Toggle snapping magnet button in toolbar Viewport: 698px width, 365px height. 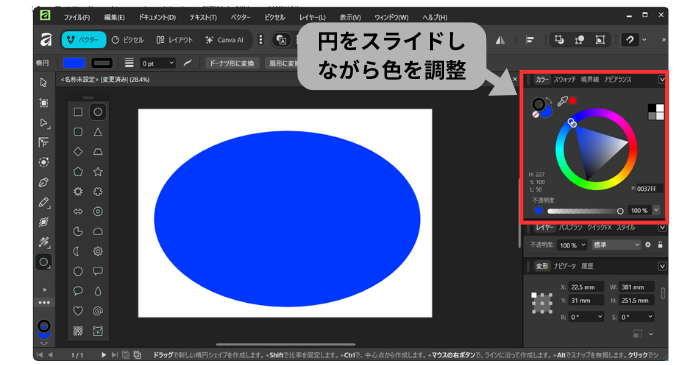629,40
